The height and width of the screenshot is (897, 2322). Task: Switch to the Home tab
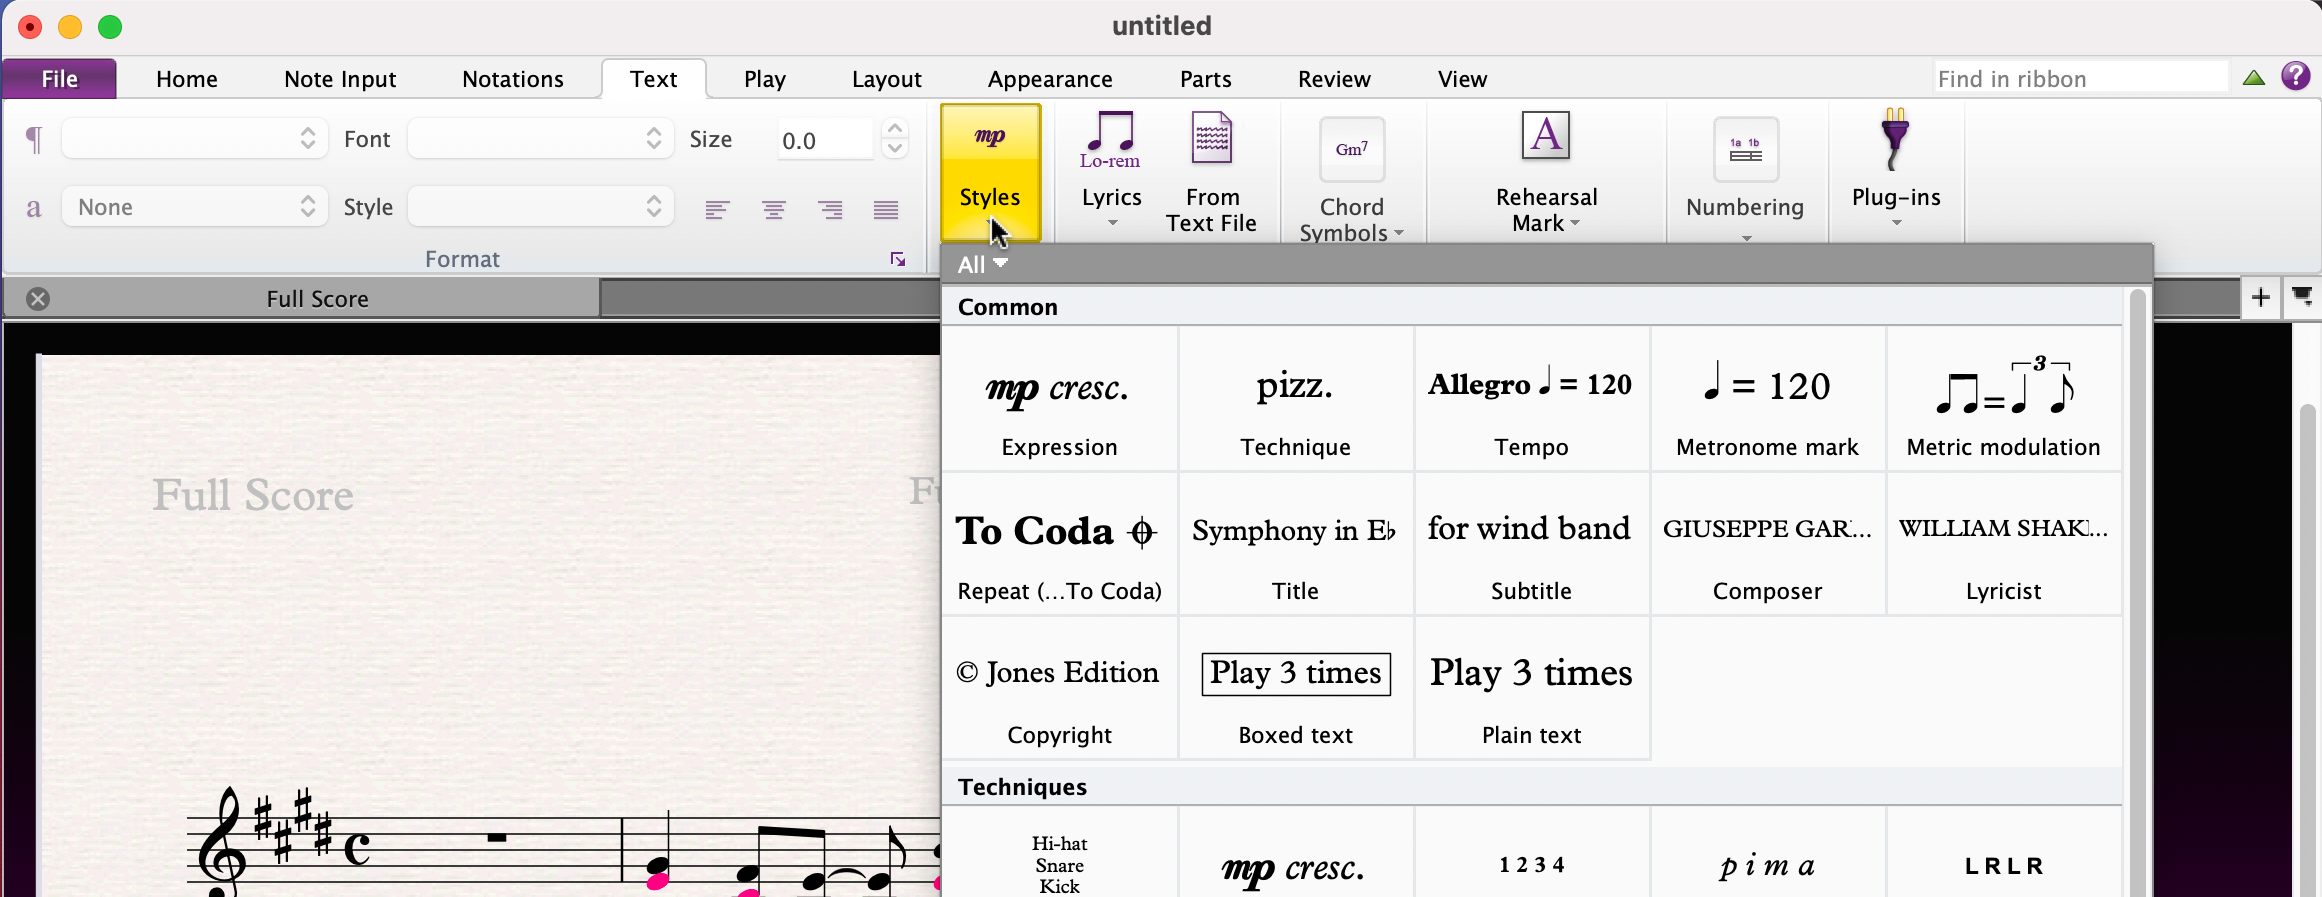click(x=187, y=79)
